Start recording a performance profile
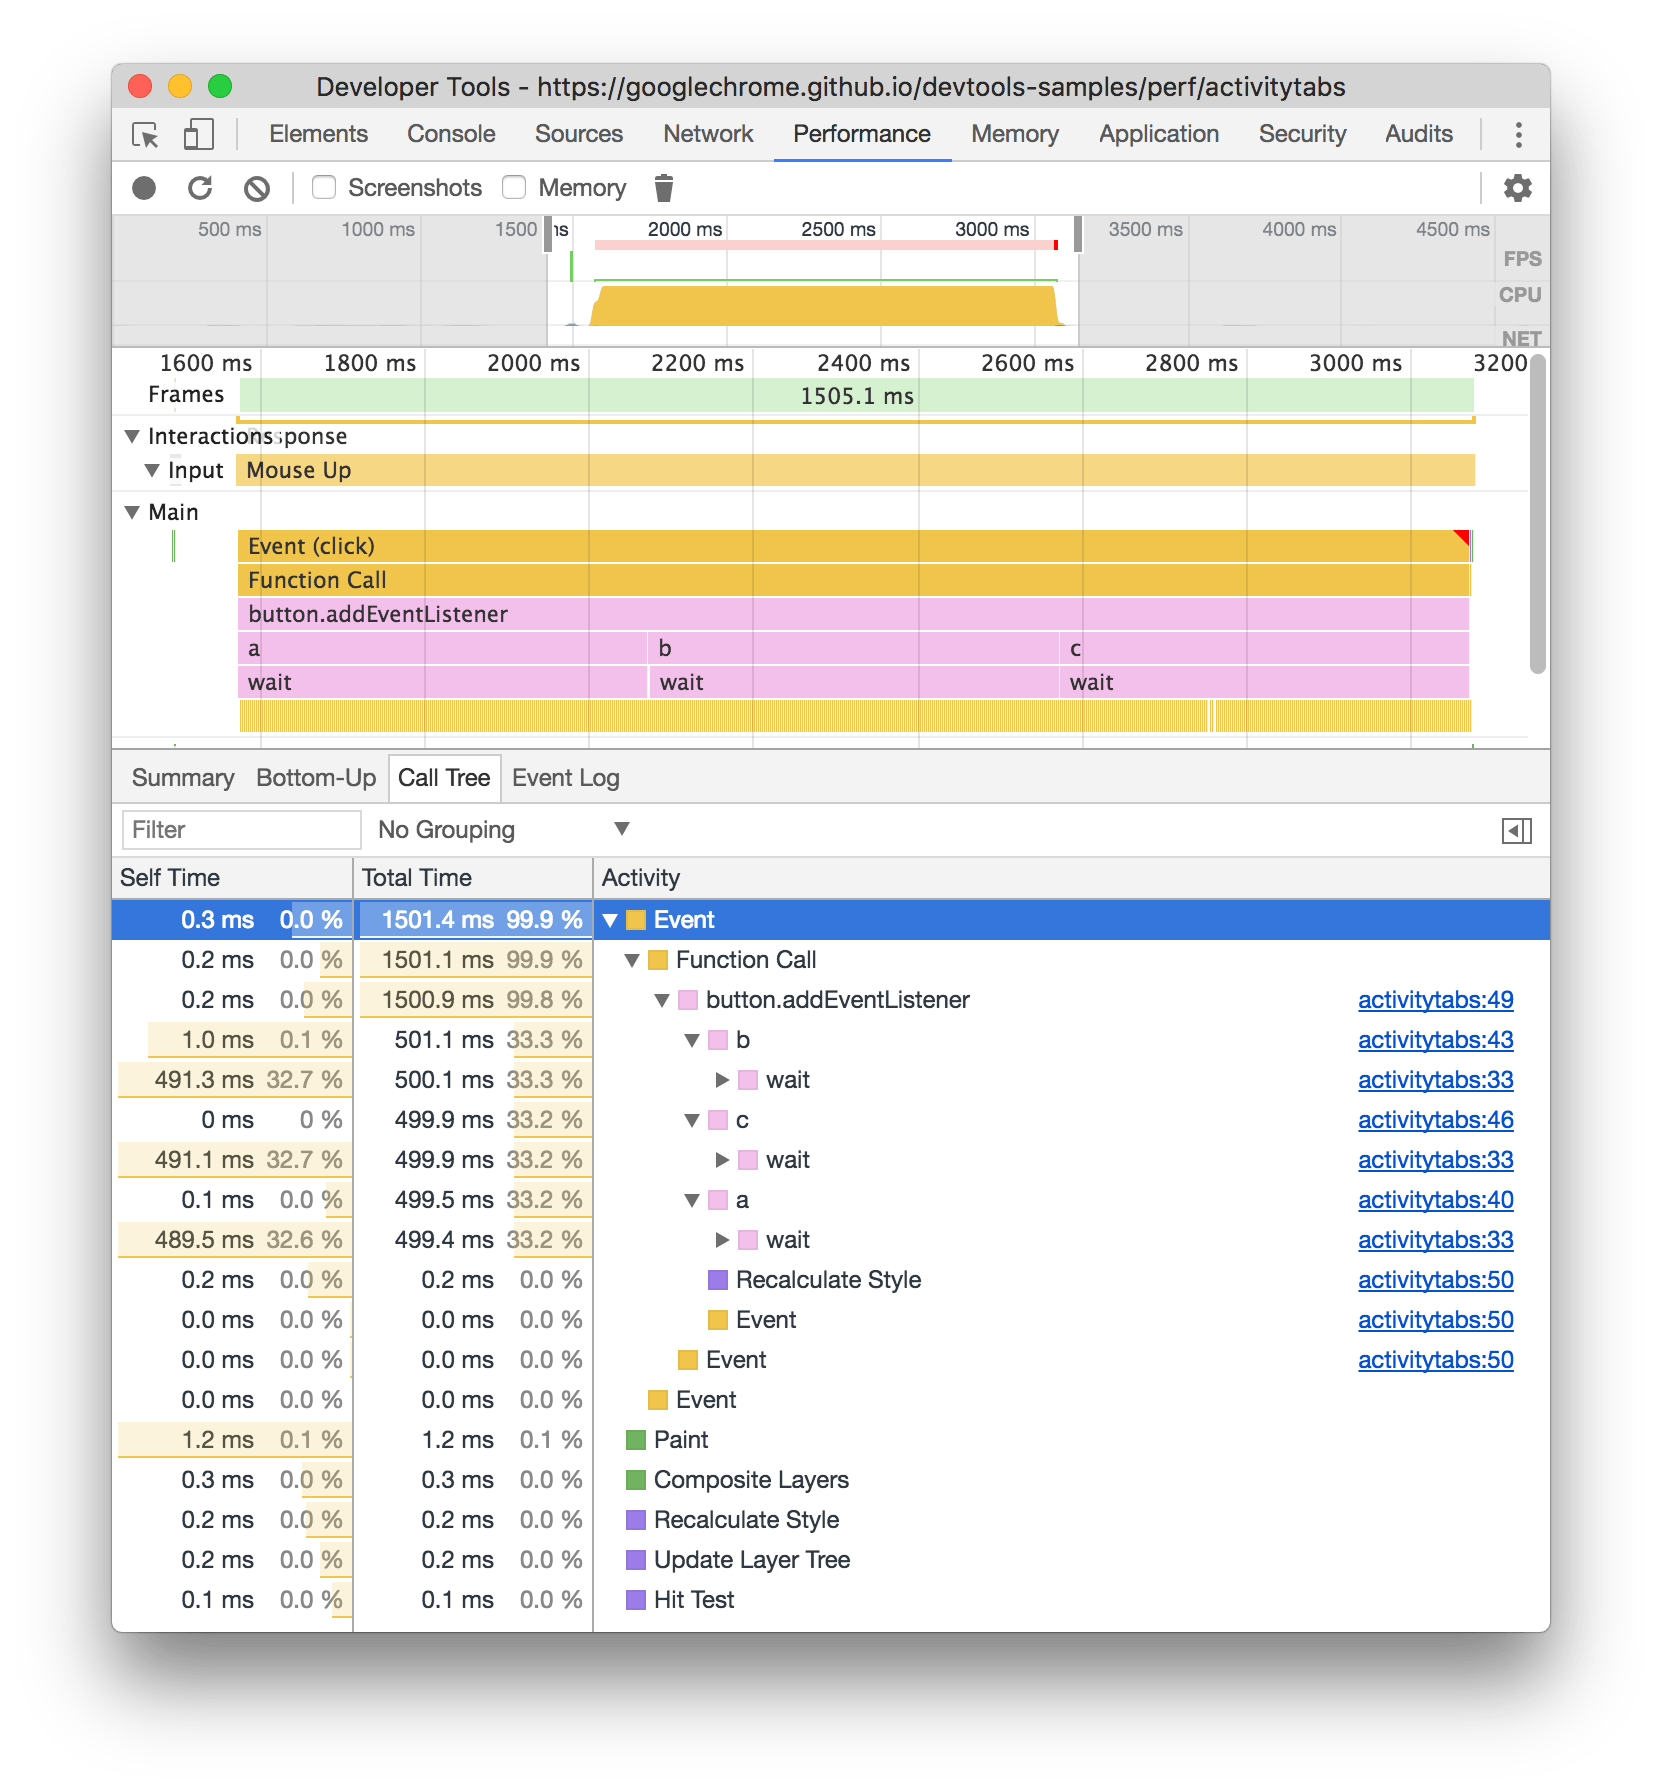The image size is (1662, 1792). point(146,187)
